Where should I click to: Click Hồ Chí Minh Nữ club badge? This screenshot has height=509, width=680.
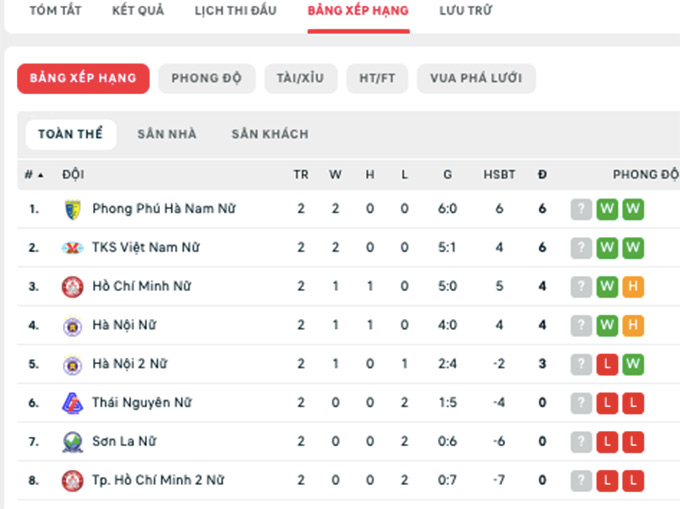point(72,287)
